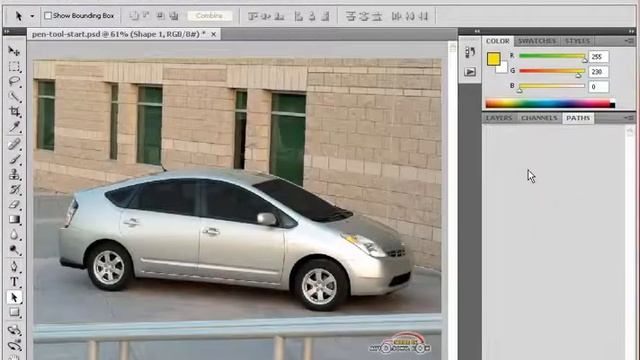Toggle Exclude overlapping shape areas option
The height and width of the screenshot is (360, 640).
coord(174,16)
